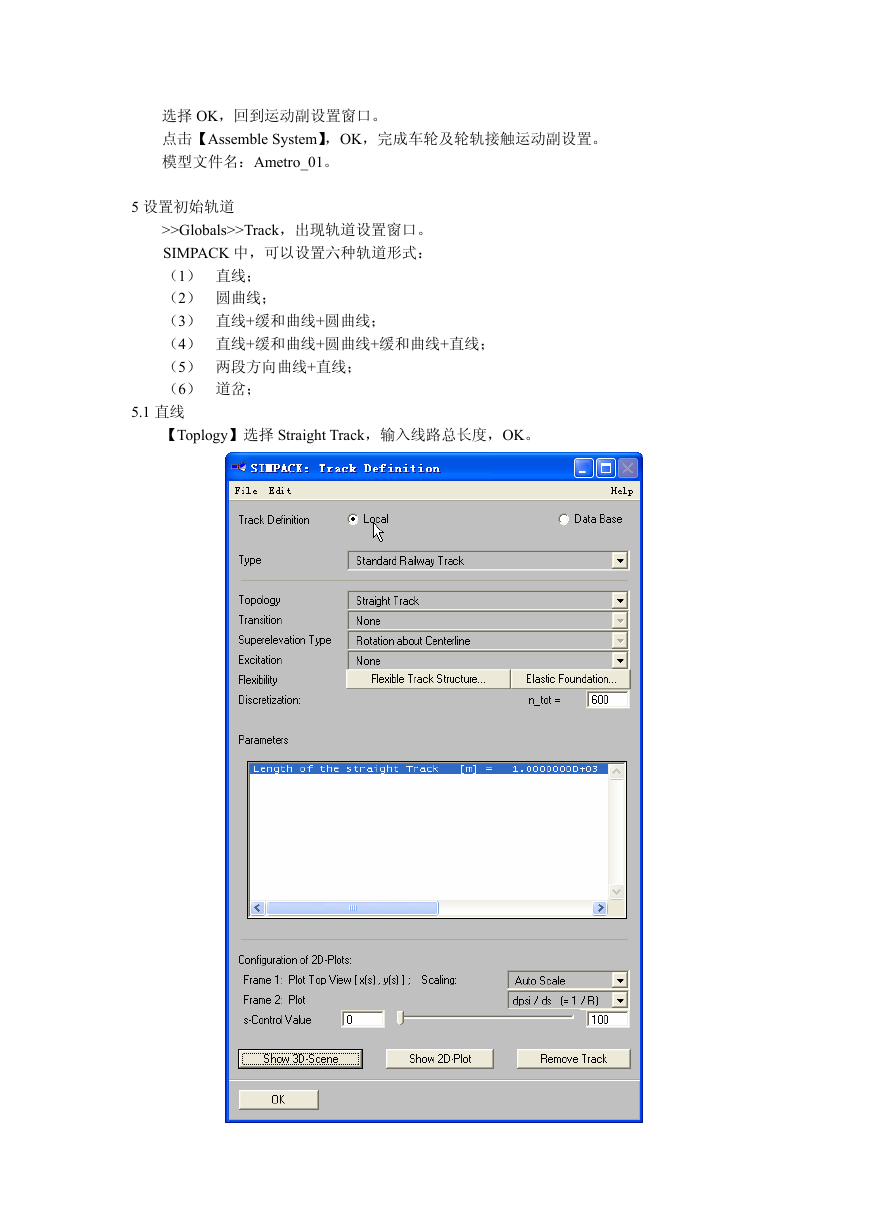Open the Excitation dropdown
869x1228 pixels.
click(488, 661)
